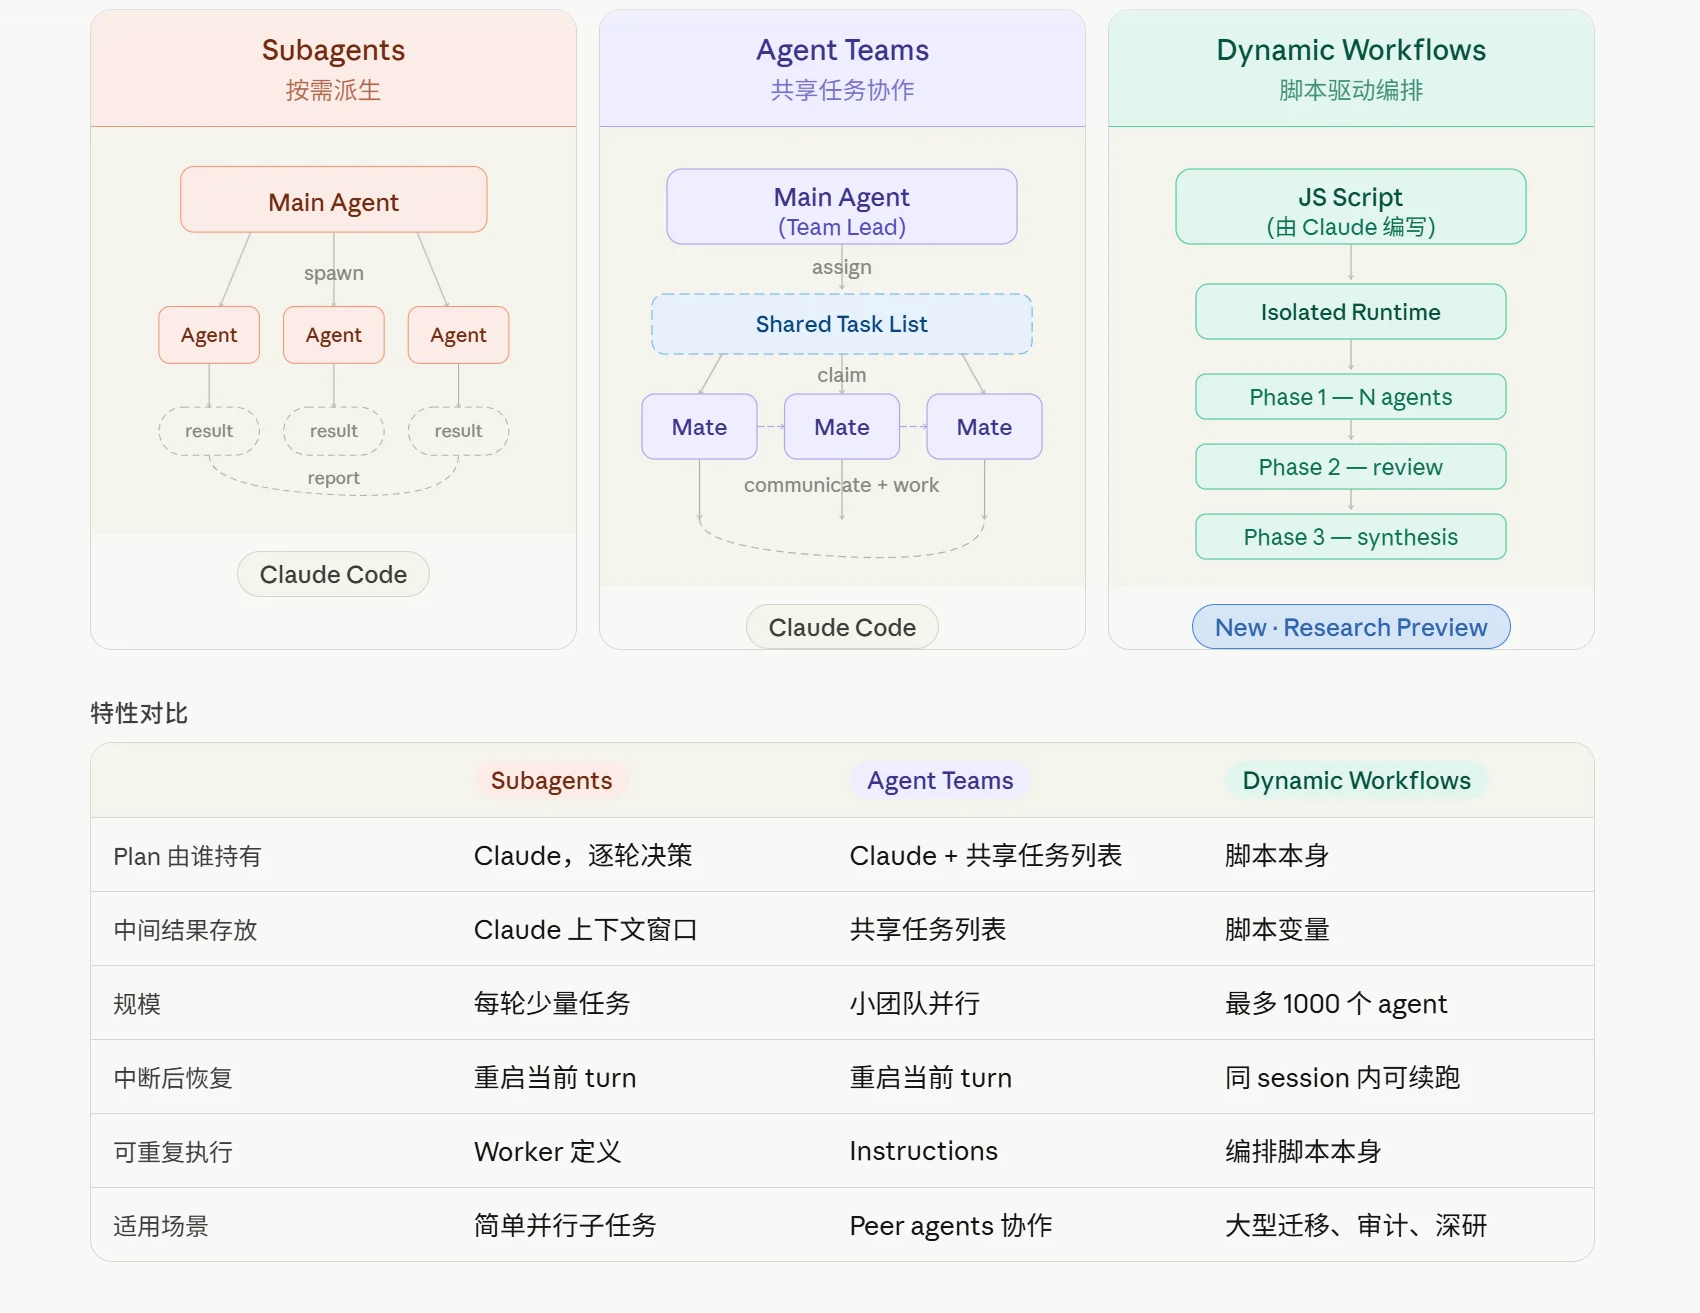Viewport: 1700px width, 1313px height.
Task: Click the 'report' label
Action: pos(333,478)
